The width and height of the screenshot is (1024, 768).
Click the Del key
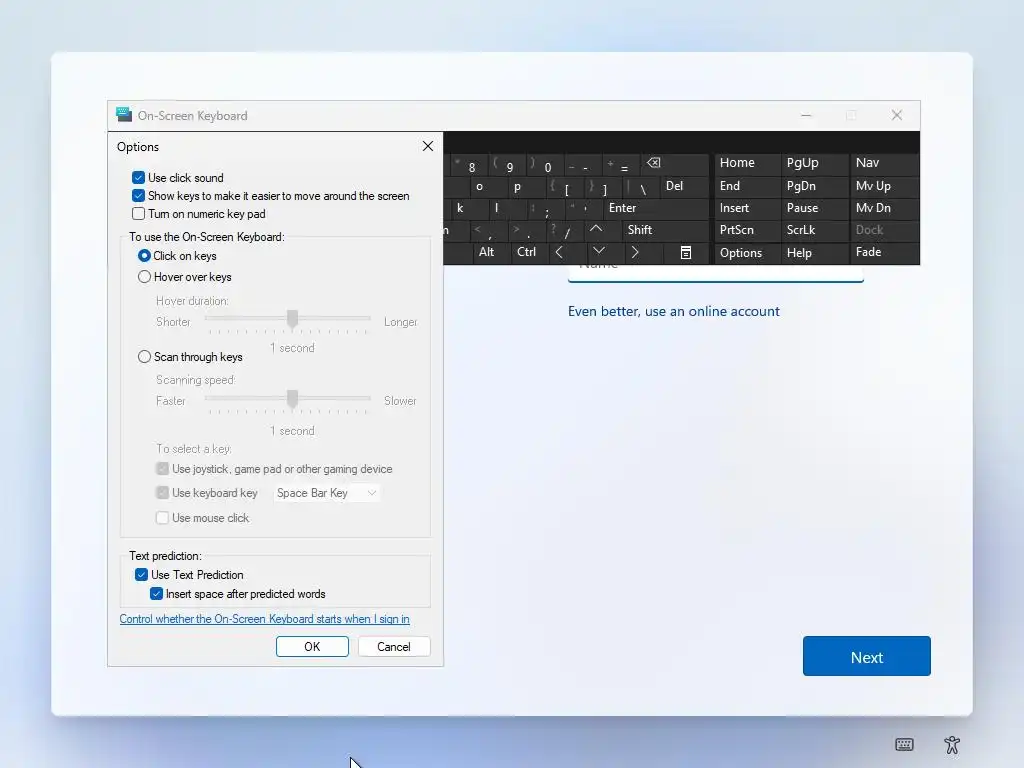coord(683,186)
